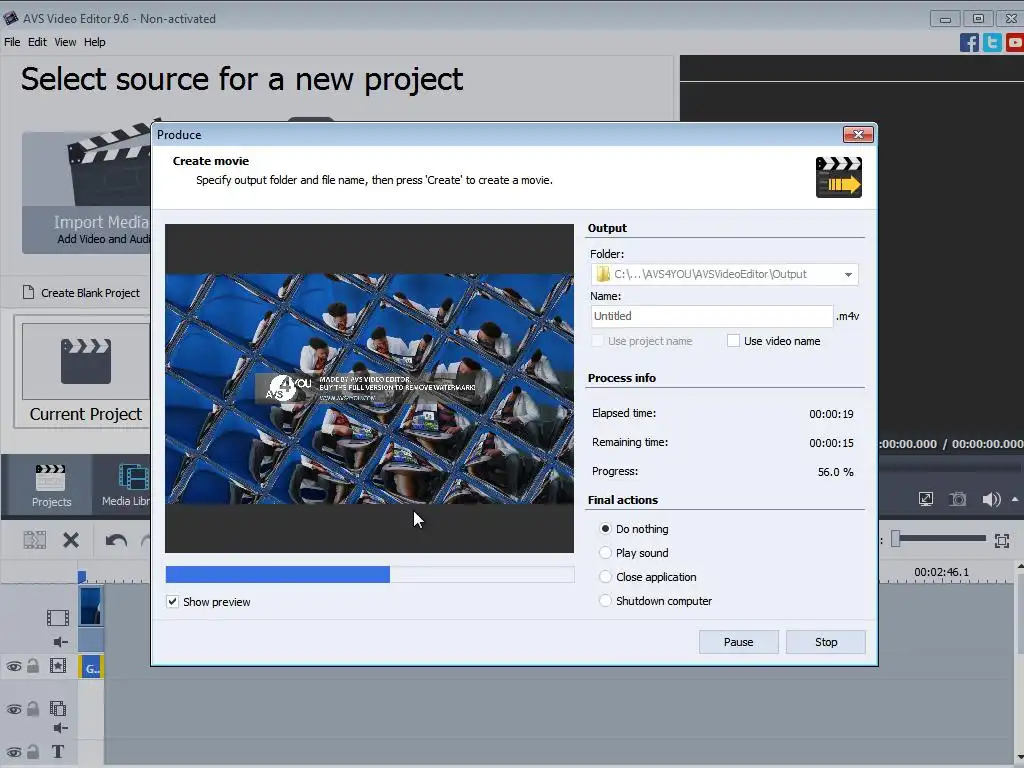Click the Progress value 56.0 %
1024x768 pixels.
835,472
